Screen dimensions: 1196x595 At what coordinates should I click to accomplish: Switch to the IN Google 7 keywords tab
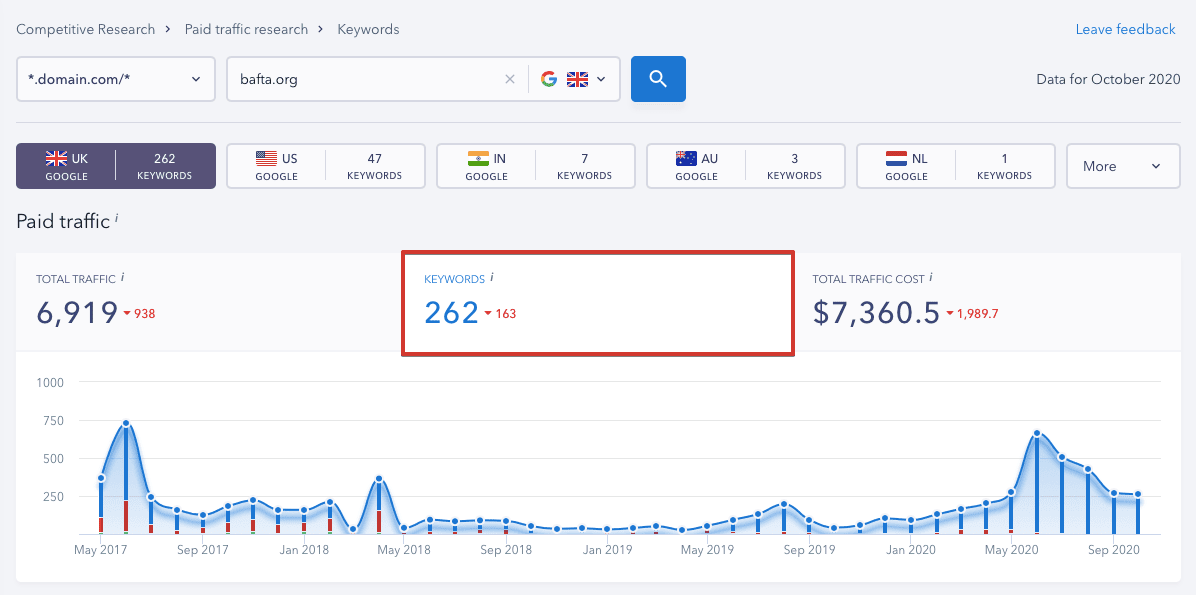[535, 166]
